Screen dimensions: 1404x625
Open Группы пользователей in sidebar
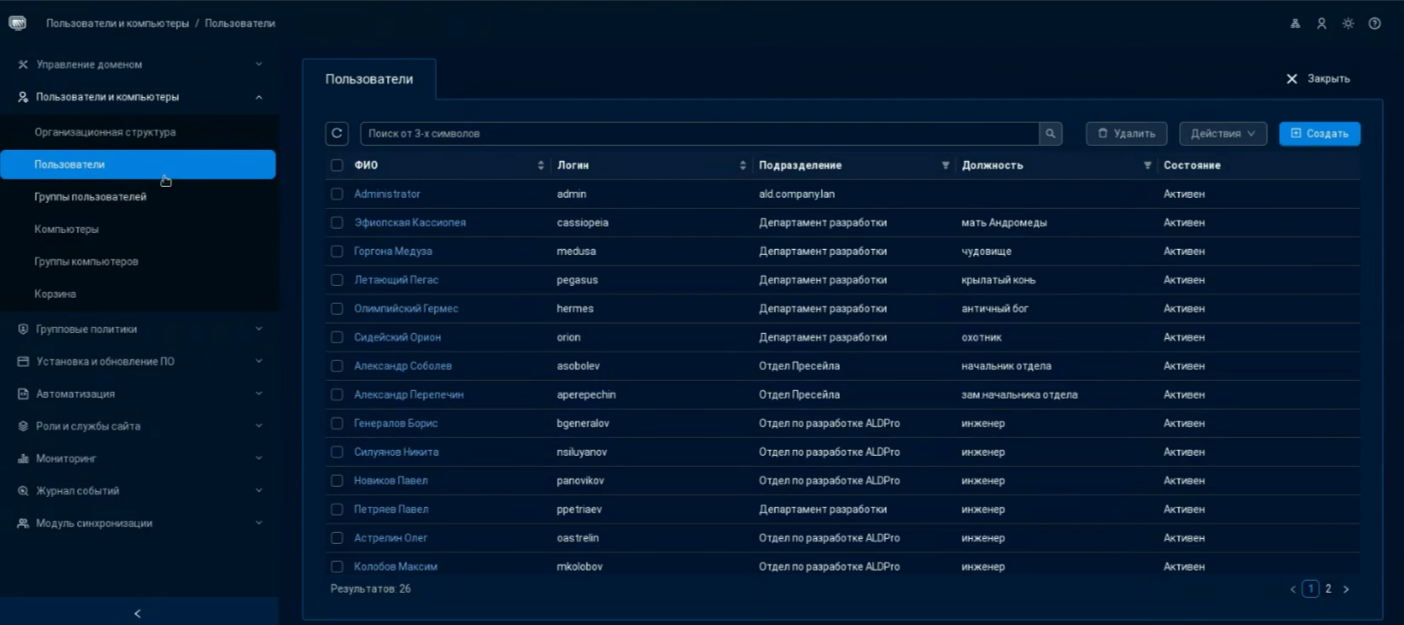click(x=90, y=197)
